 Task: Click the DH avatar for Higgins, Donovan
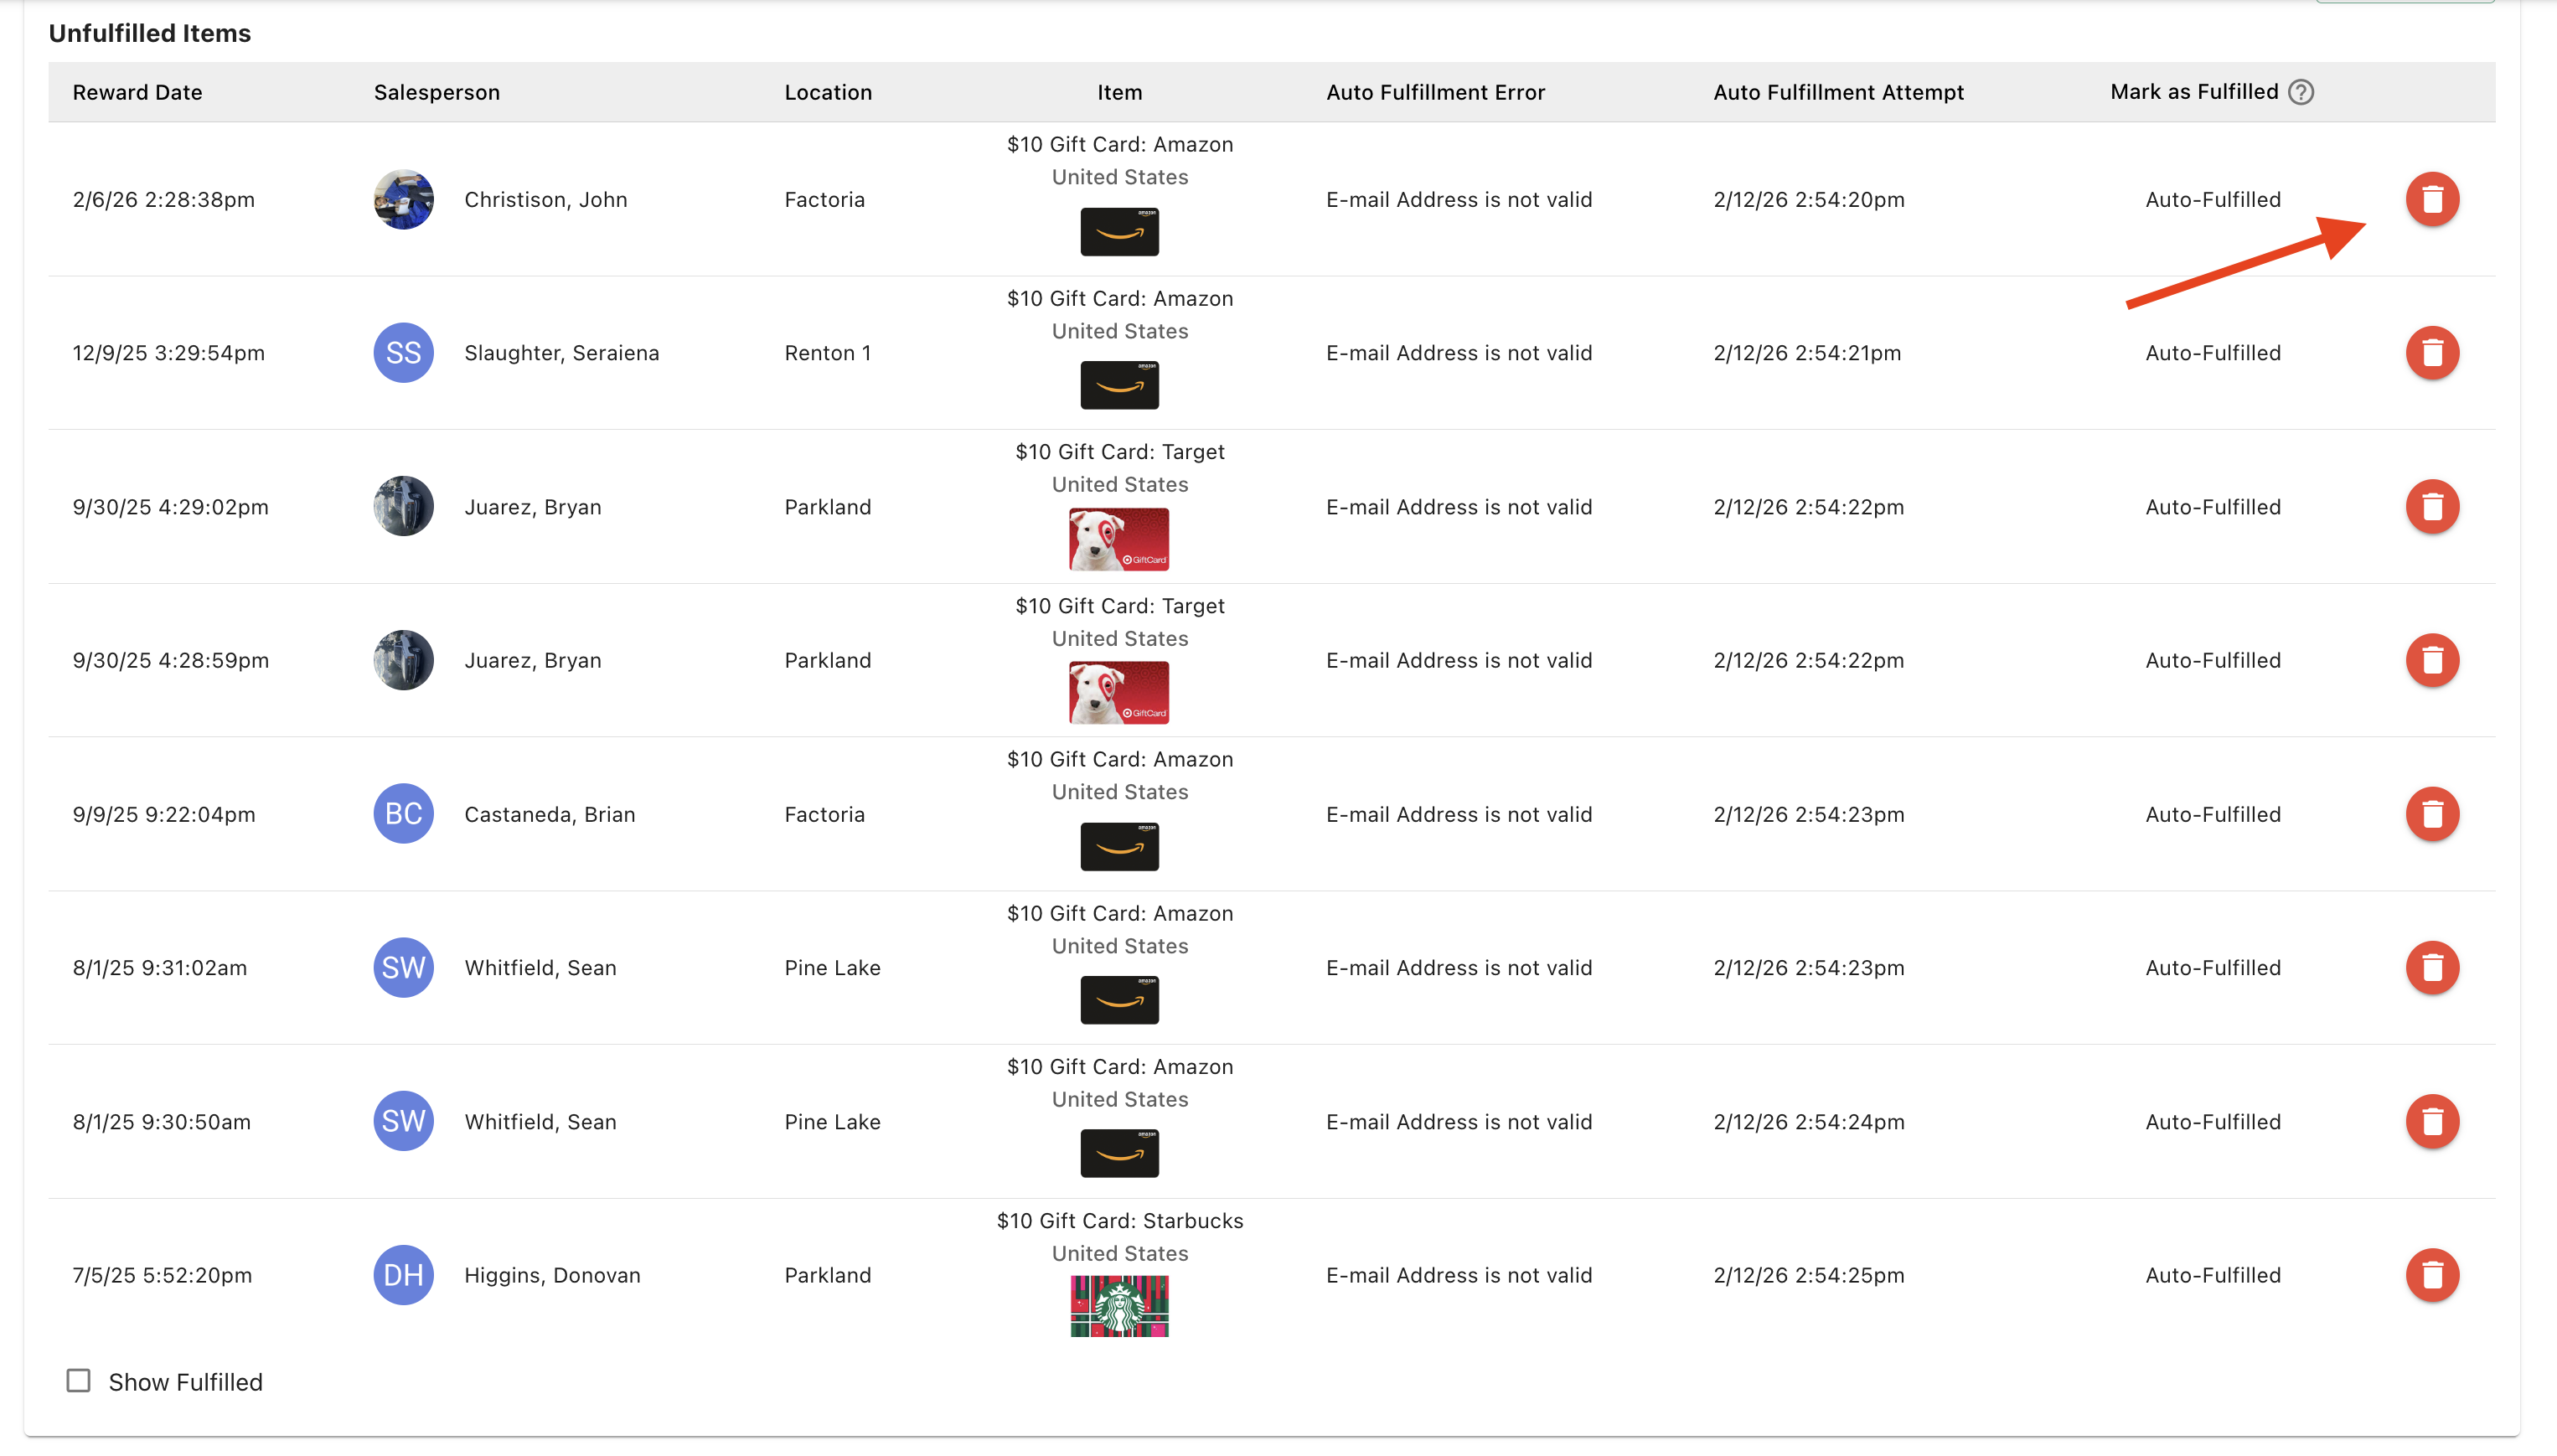coord(403,1275)
